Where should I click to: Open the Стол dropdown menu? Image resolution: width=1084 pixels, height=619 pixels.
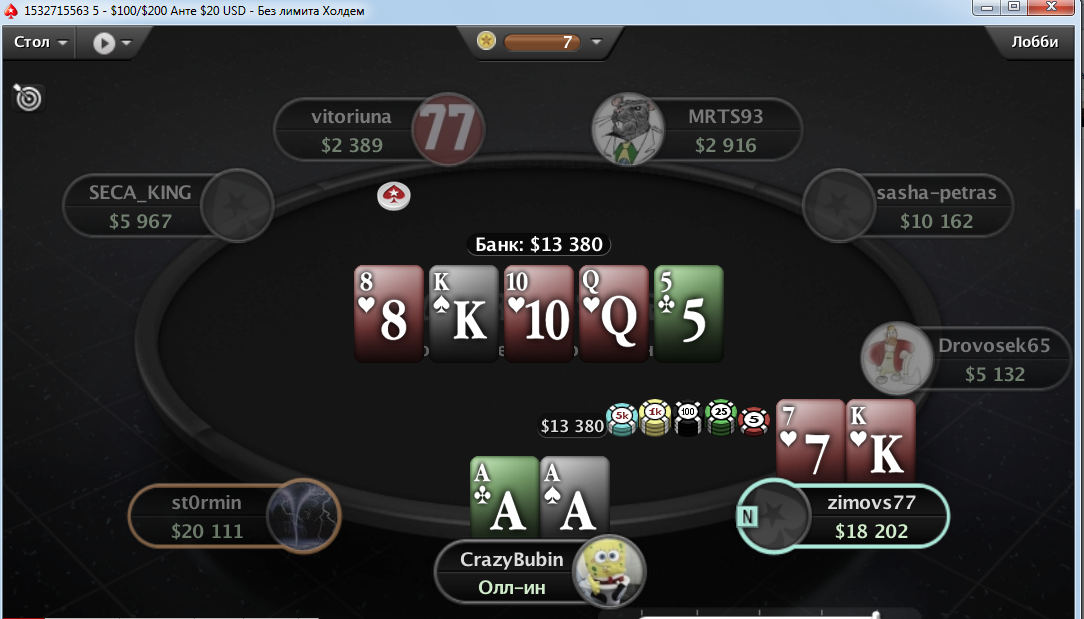coord(41,42)
